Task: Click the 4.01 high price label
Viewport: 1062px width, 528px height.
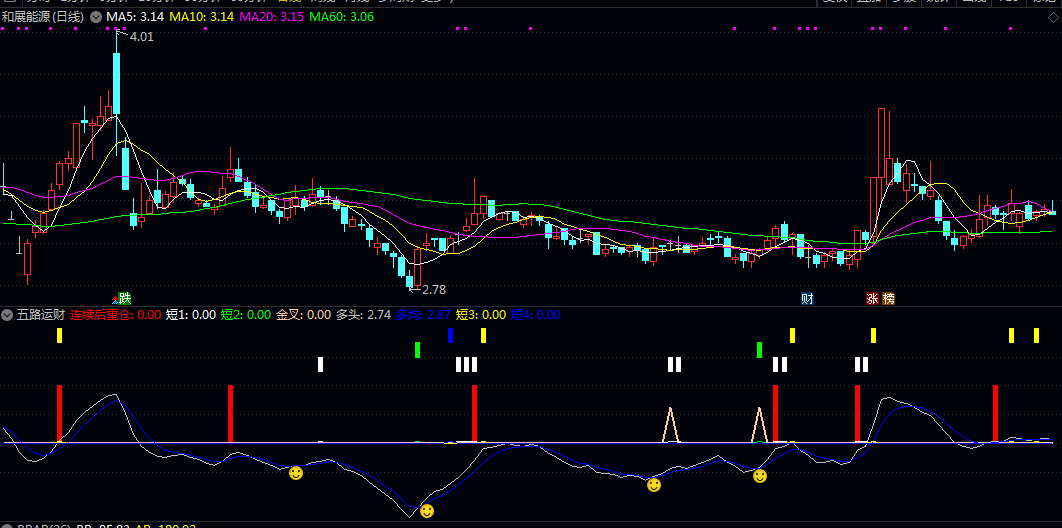Action: [x=141, y=37]
